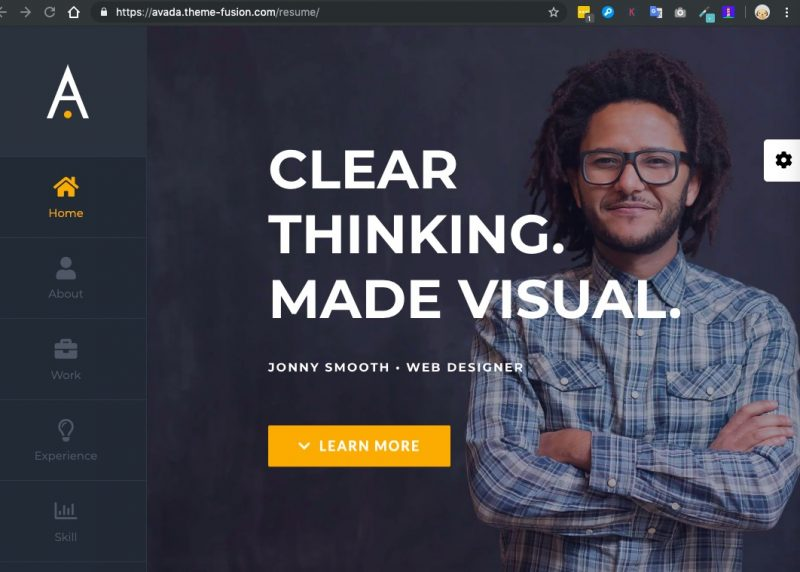This screenshot has height=572, width=800.
Task: Reload the page
Action: tap(49, 12)
